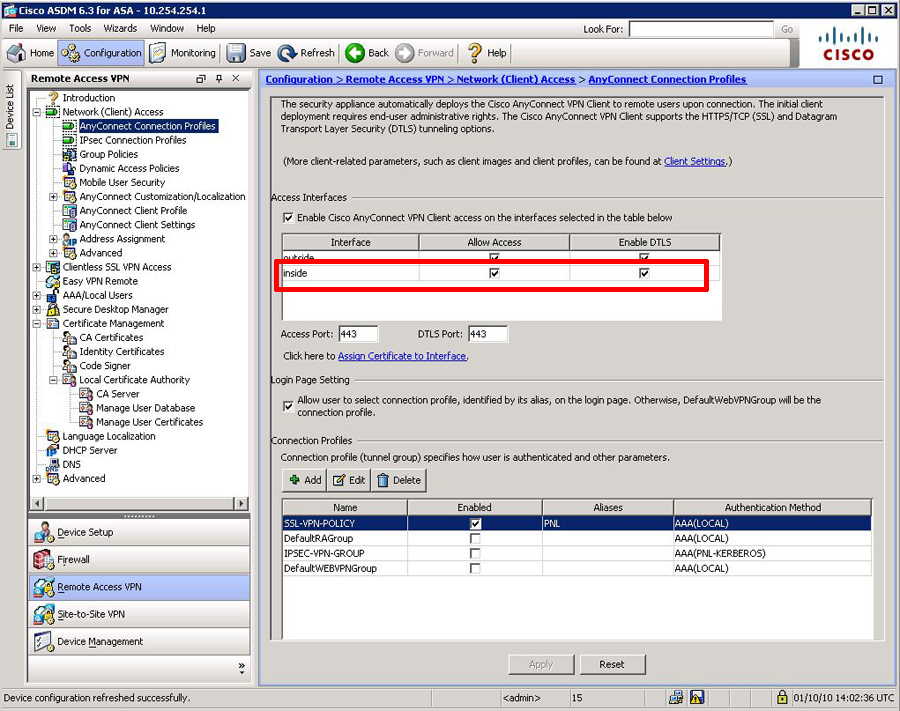Collapse the Network (Client) Access node
This screenshot has height=711, width=900.
point(37,112)
